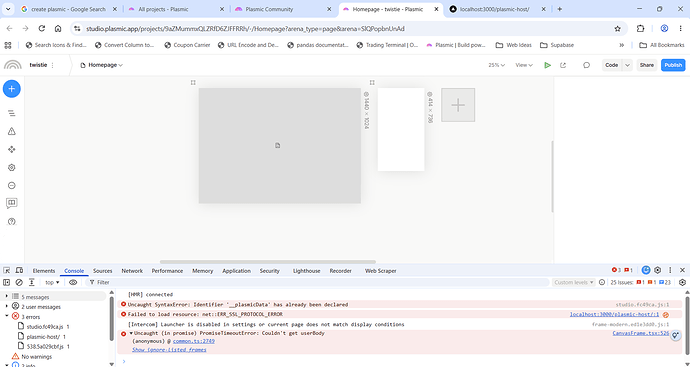
Task: Click the Plasmic rainbow logo
Action: pyautogui.click(x=12, y=65)
